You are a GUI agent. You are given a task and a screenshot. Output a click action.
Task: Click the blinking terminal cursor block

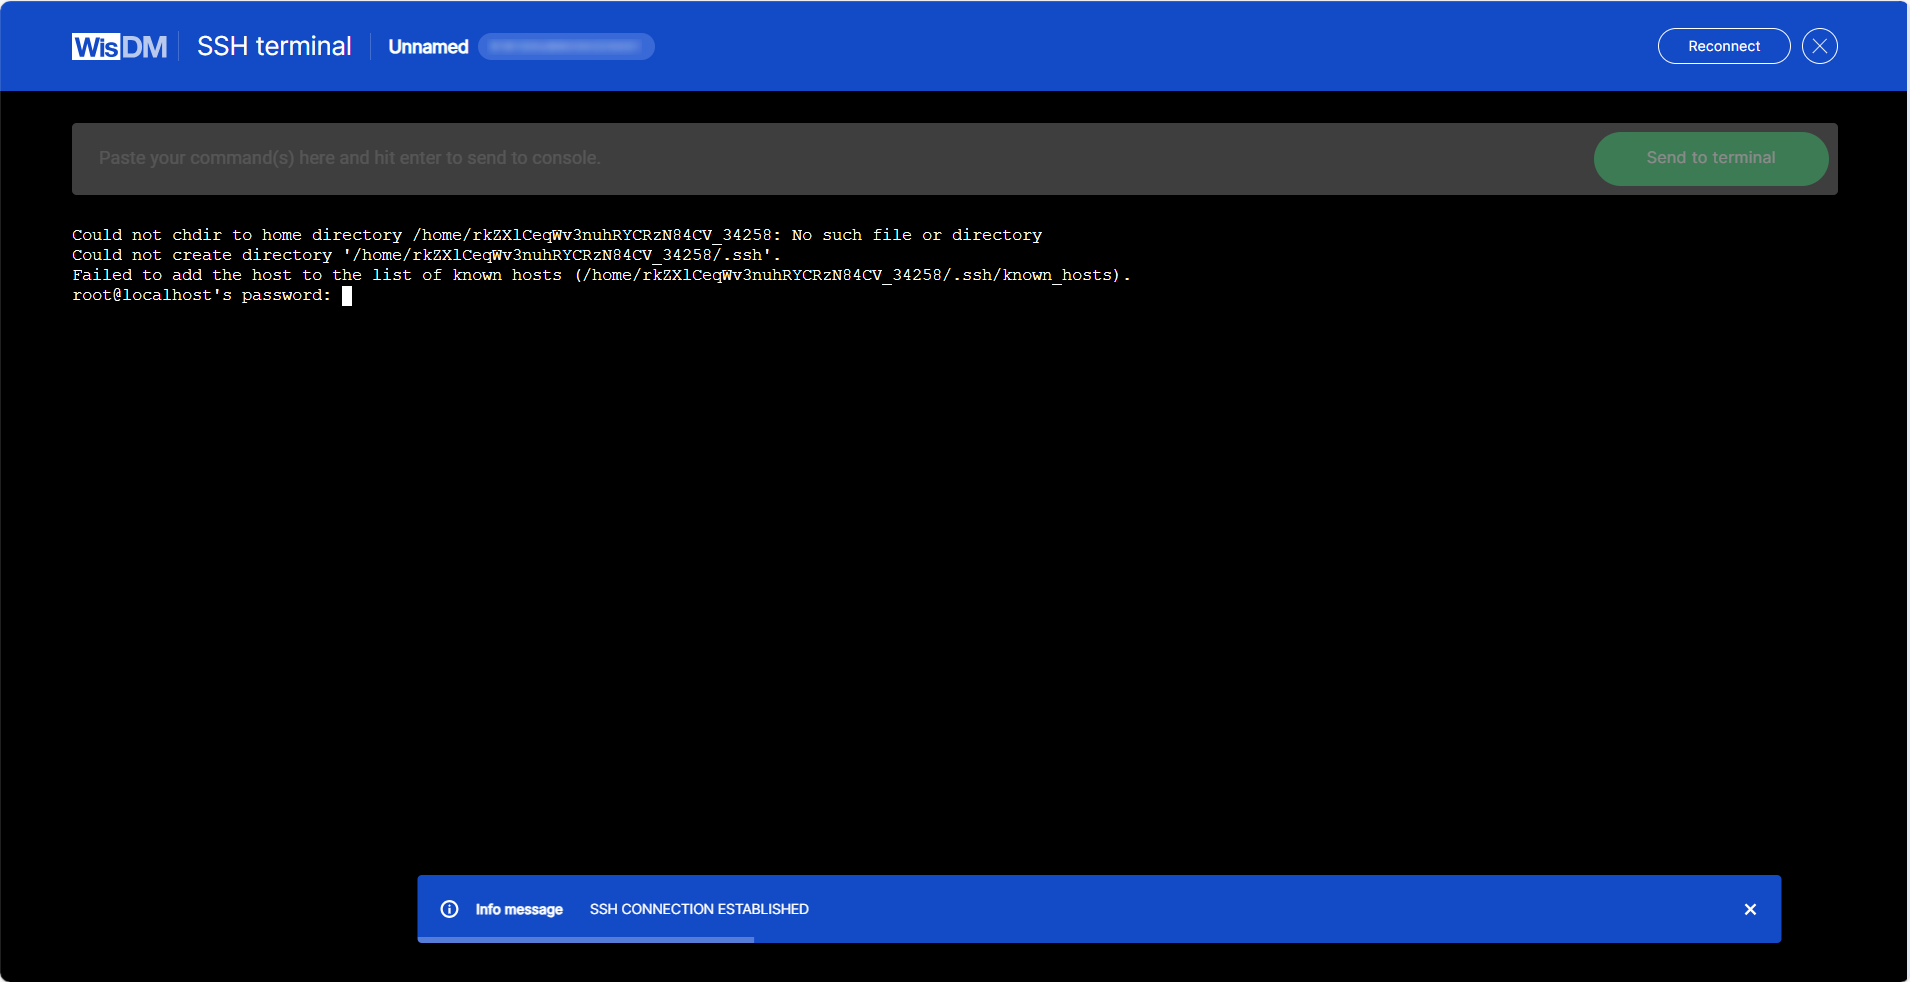(347, 295)
